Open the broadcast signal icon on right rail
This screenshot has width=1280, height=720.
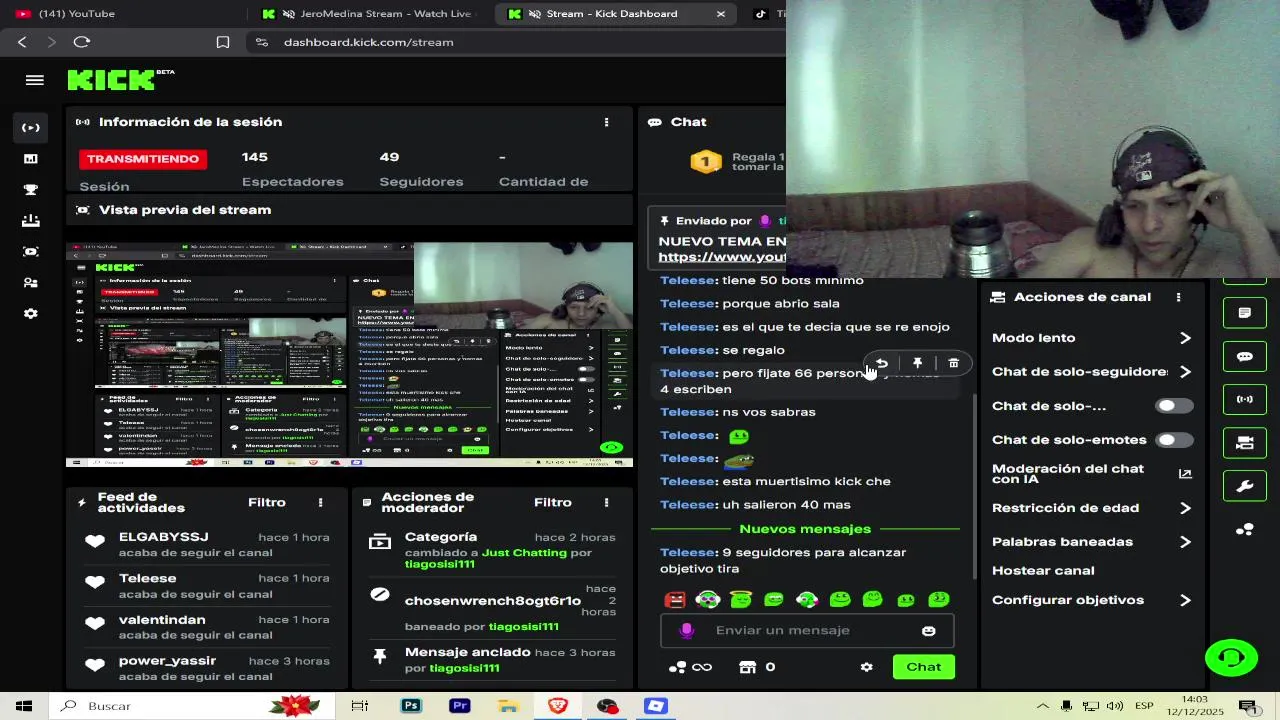point(1245,399)
